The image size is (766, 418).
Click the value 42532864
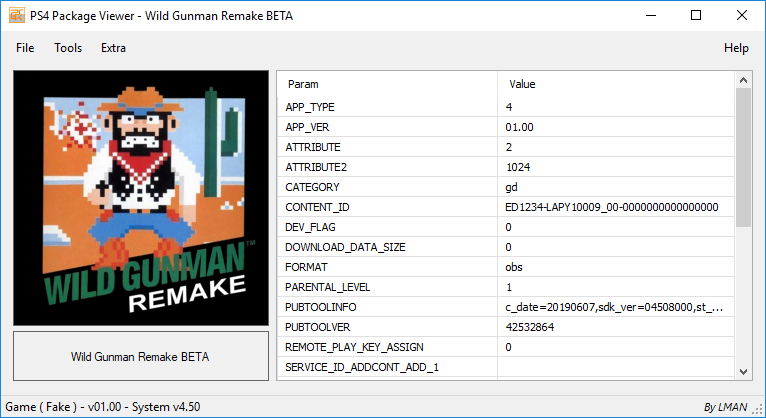click(x=530, y=327)
